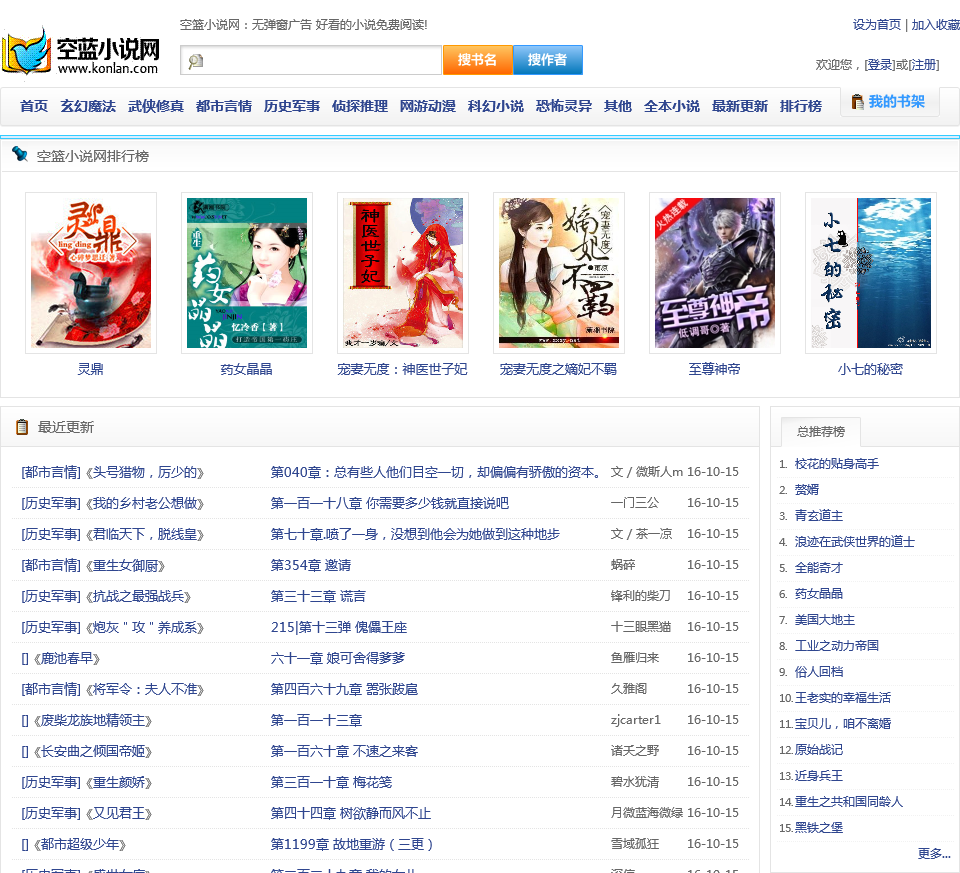Viewport: 960px width, 873px height.
Task: Open 我的书架 bookshelf
Action: tap(896, 102)
